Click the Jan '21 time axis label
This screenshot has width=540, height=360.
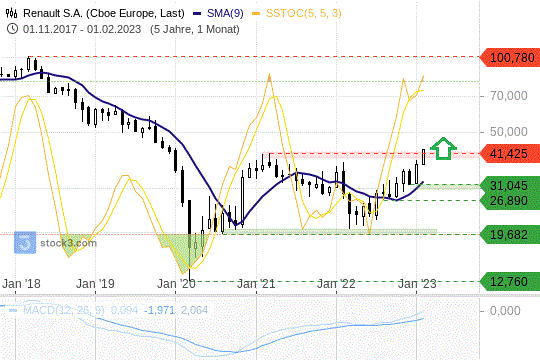pos(256,284)
